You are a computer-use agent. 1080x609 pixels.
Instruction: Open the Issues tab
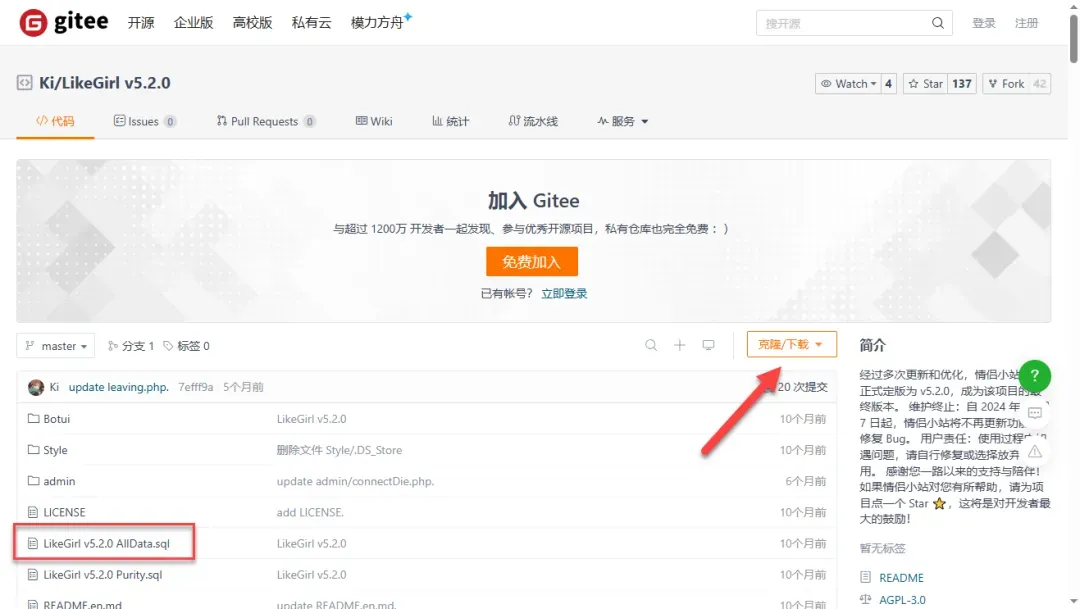145,121
